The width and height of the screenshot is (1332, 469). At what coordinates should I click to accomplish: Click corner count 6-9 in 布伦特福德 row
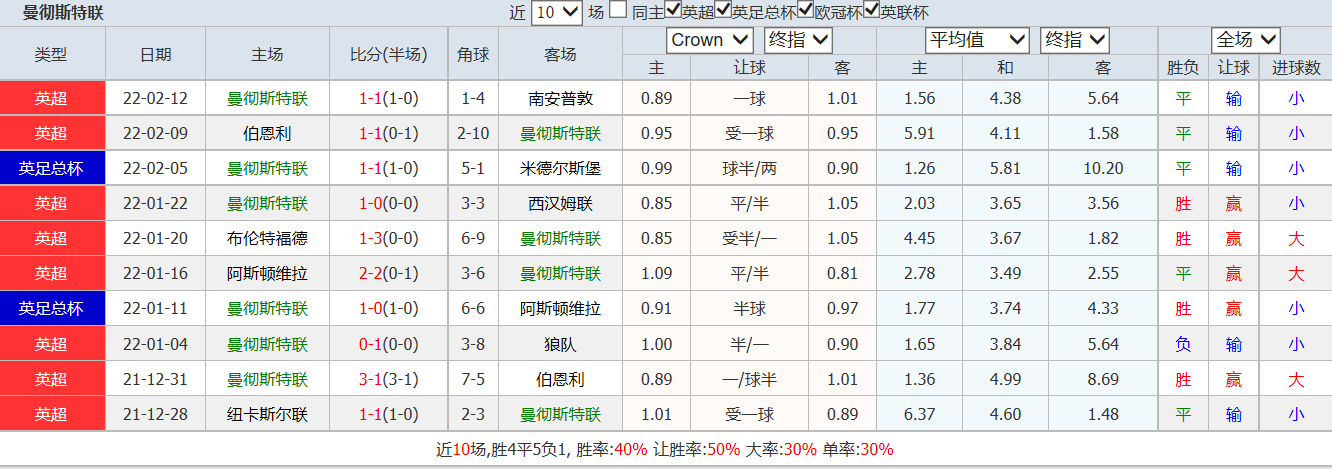(473, 238)
